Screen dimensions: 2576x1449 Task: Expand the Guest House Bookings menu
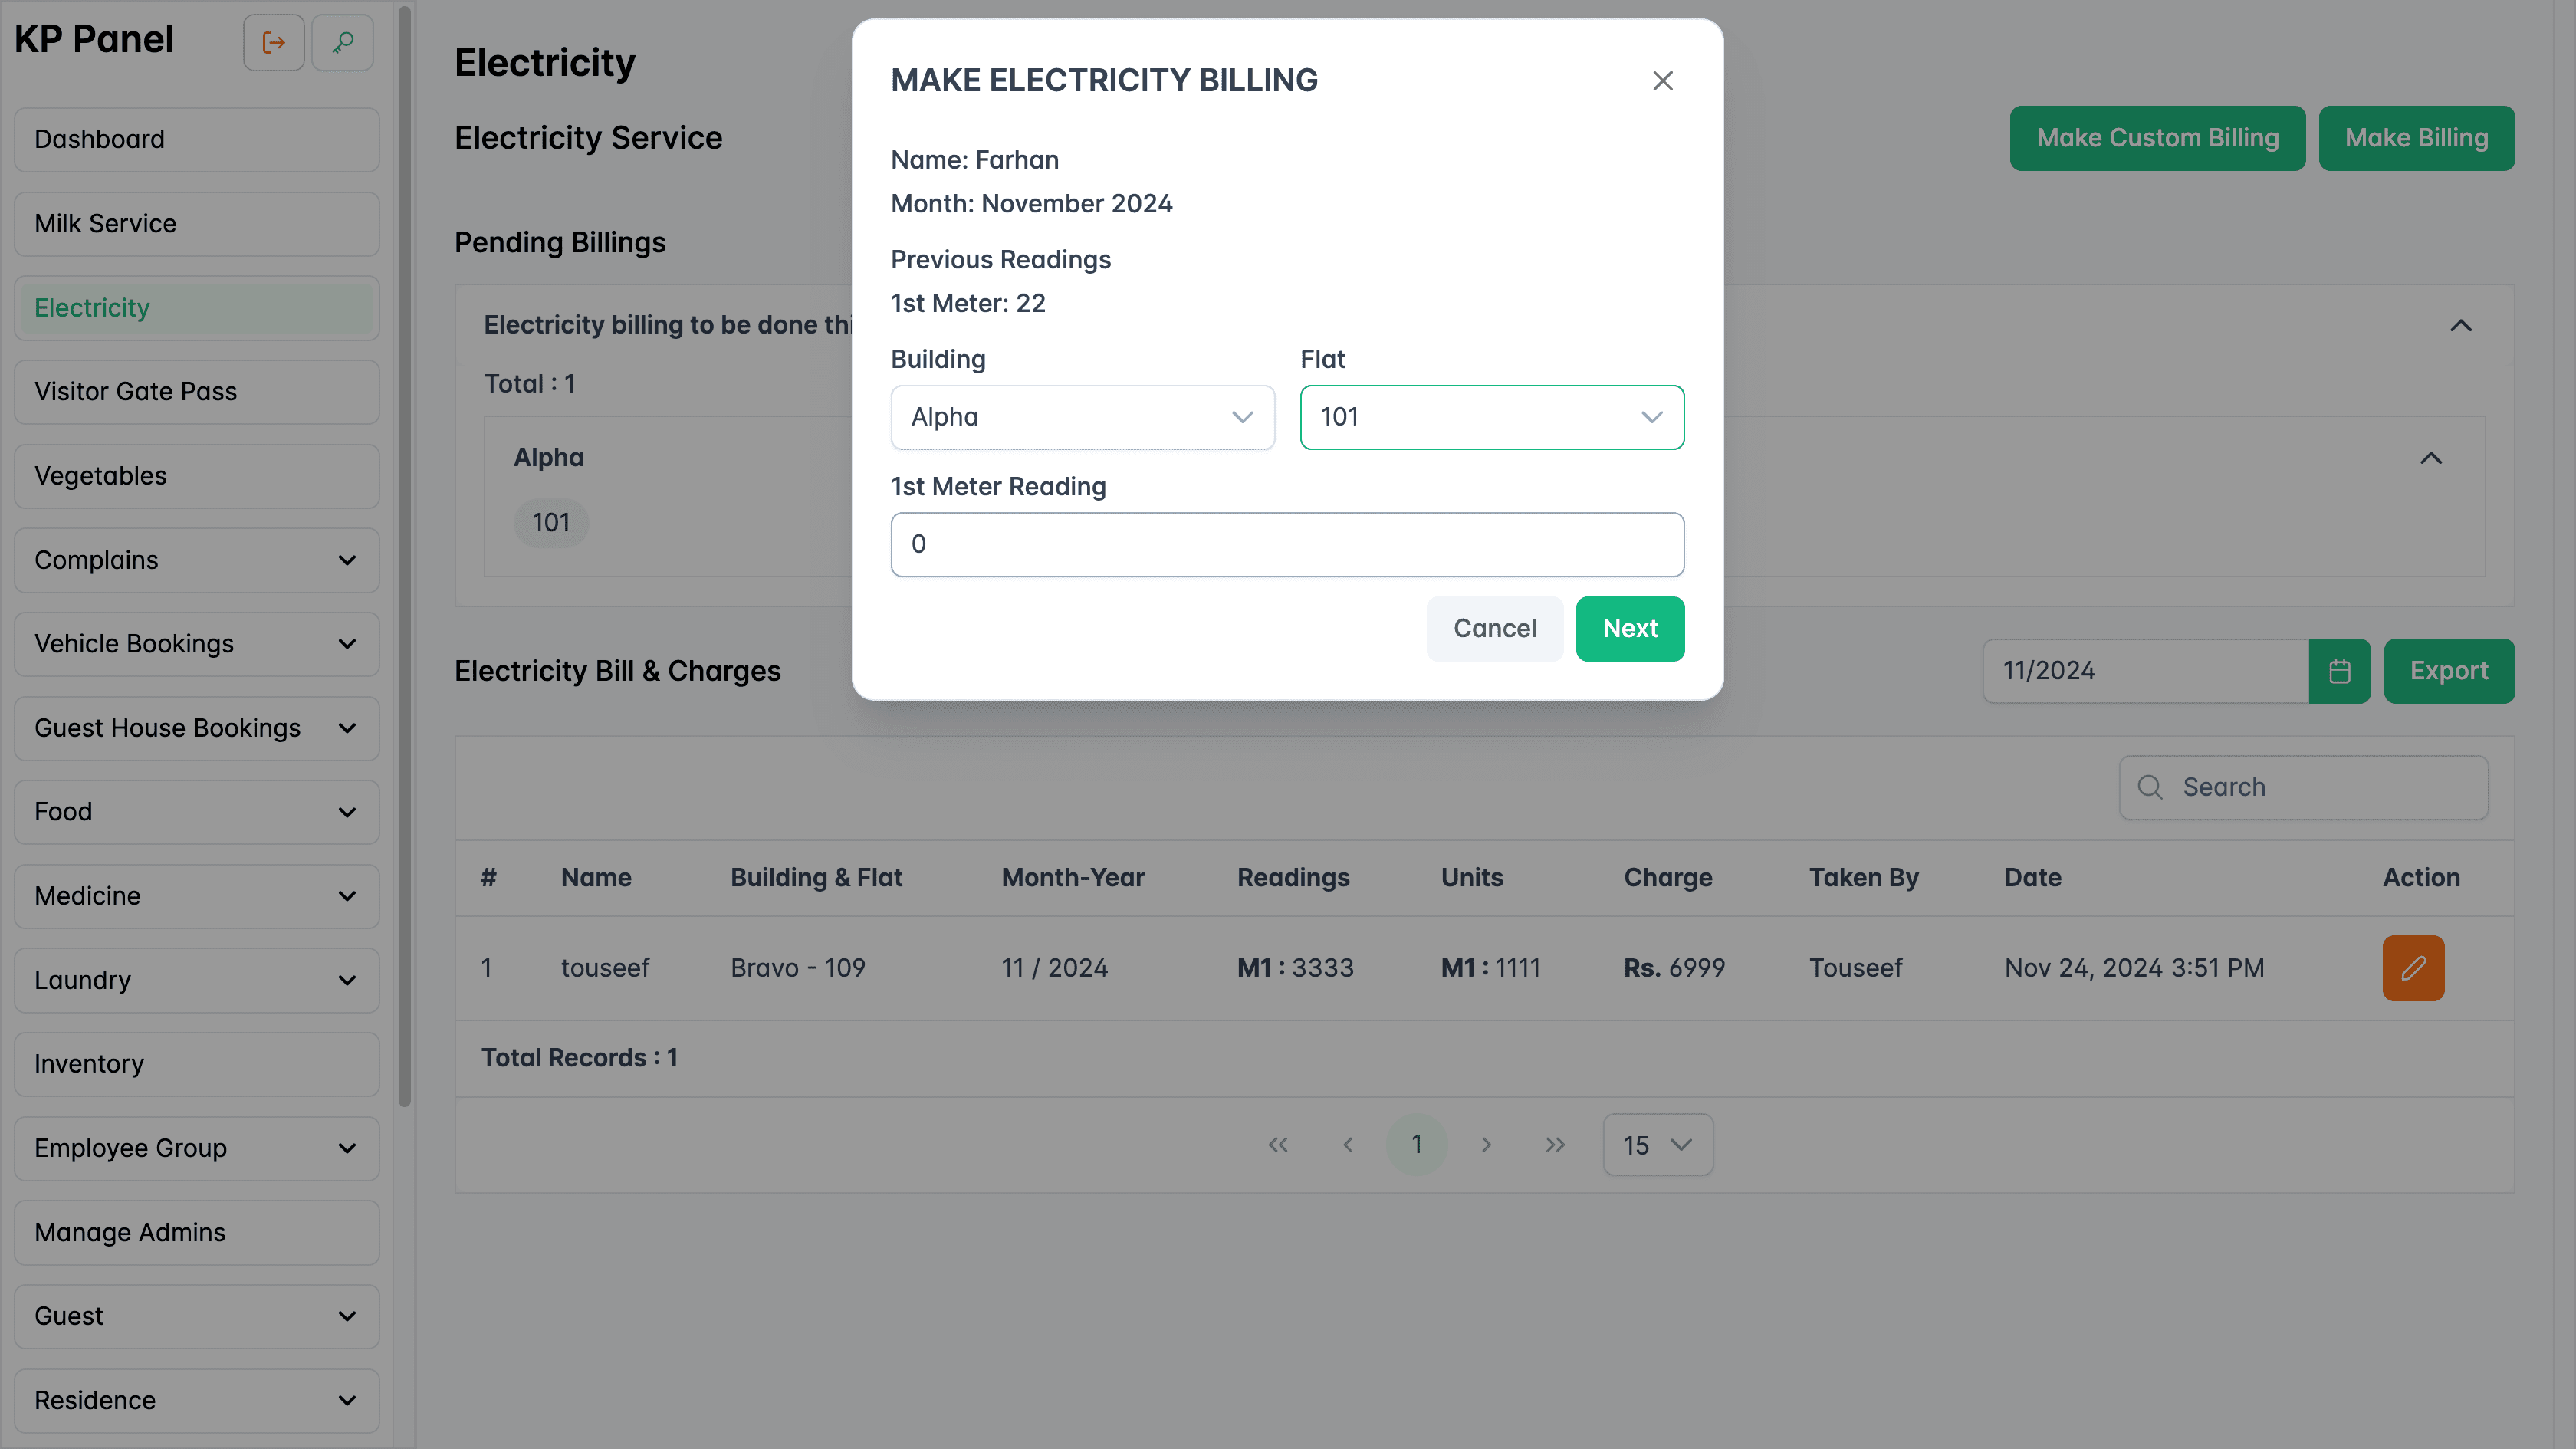pyautogui.click(x=196, y=728)
